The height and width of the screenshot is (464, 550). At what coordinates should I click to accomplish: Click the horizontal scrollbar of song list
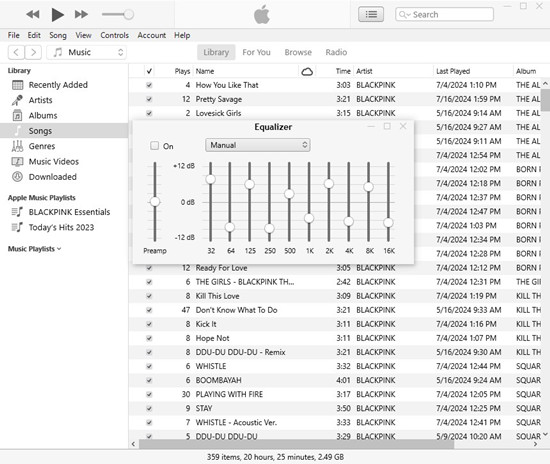pyautogui.click(x=296, y=444)
